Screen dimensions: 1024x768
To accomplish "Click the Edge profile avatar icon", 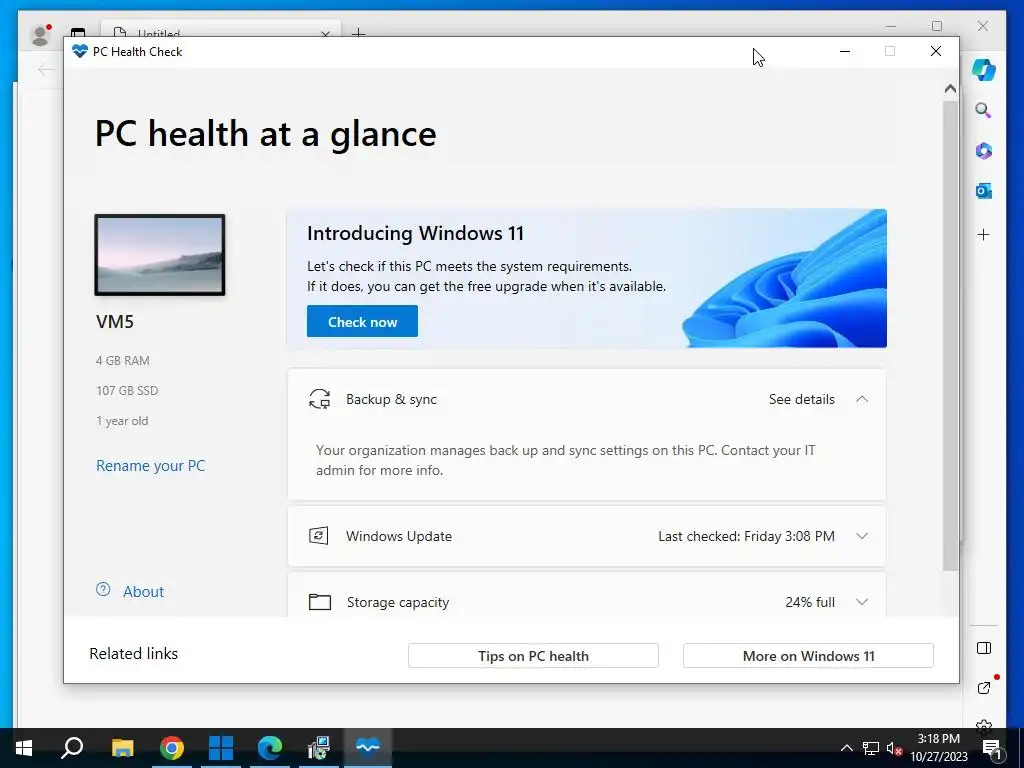I will coord(40,34).
